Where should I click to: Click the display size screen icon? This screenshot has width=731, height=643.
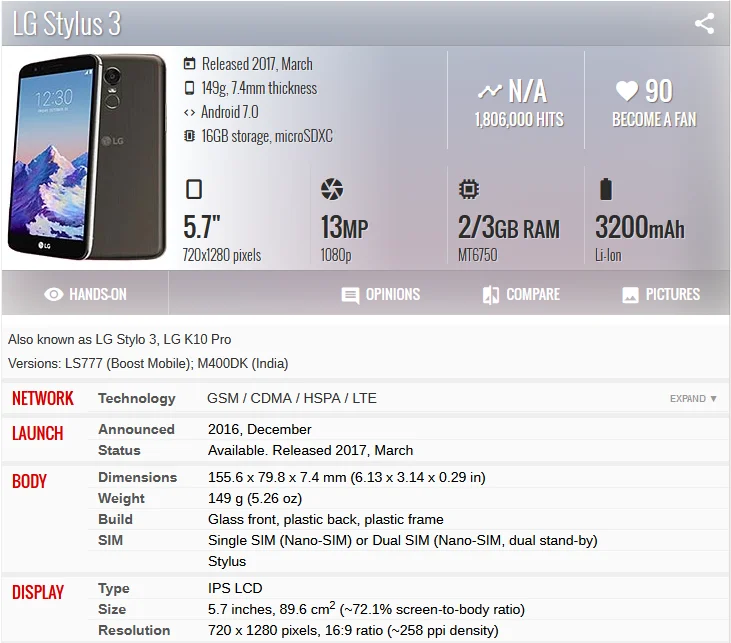pyautogui.click(x=194, y=189)
